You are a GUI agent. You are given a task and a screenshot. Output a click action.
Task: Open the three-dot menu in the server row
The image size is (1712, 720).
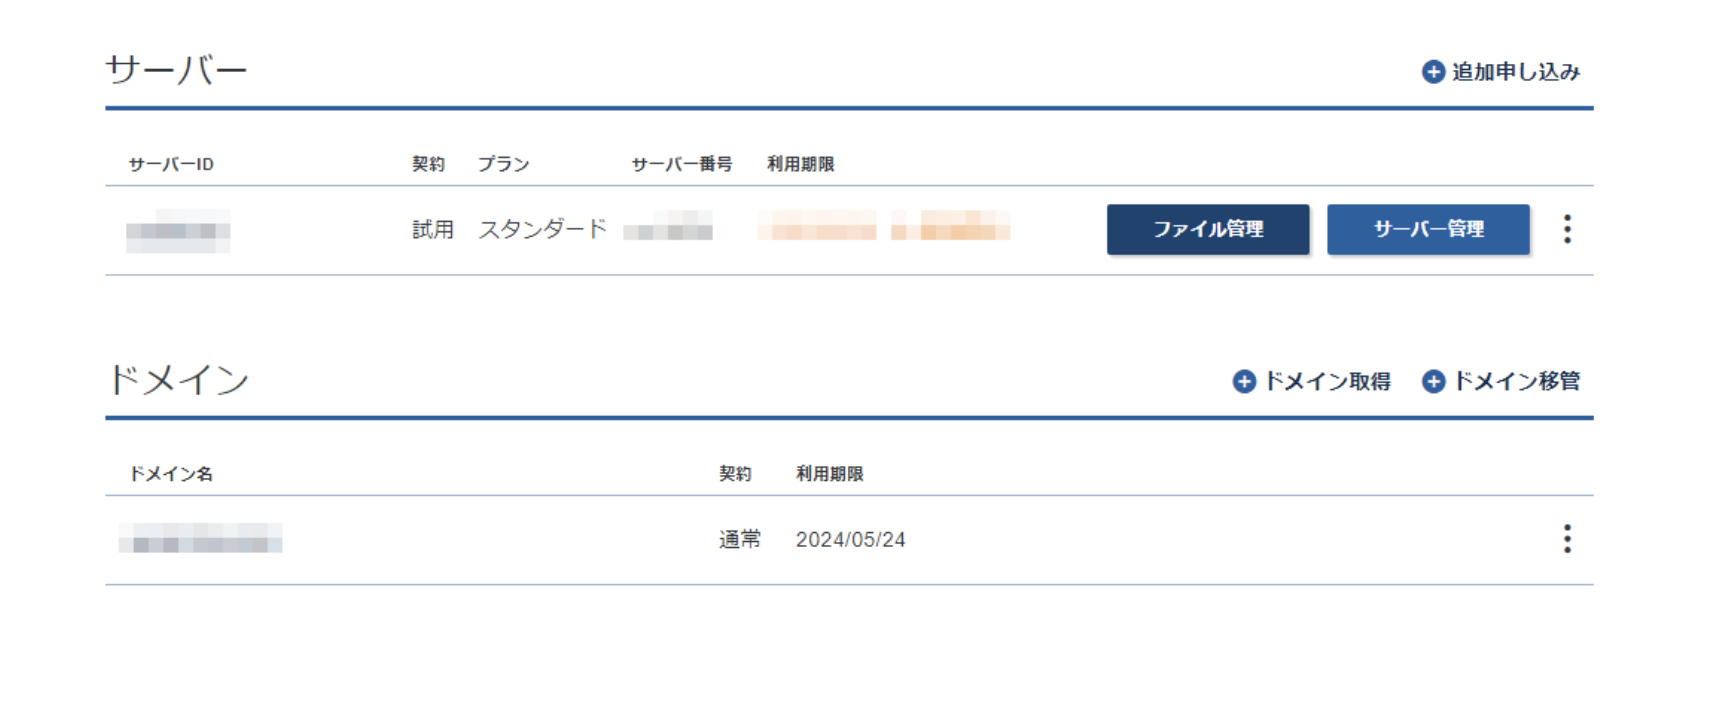(x=1567, y=230)
